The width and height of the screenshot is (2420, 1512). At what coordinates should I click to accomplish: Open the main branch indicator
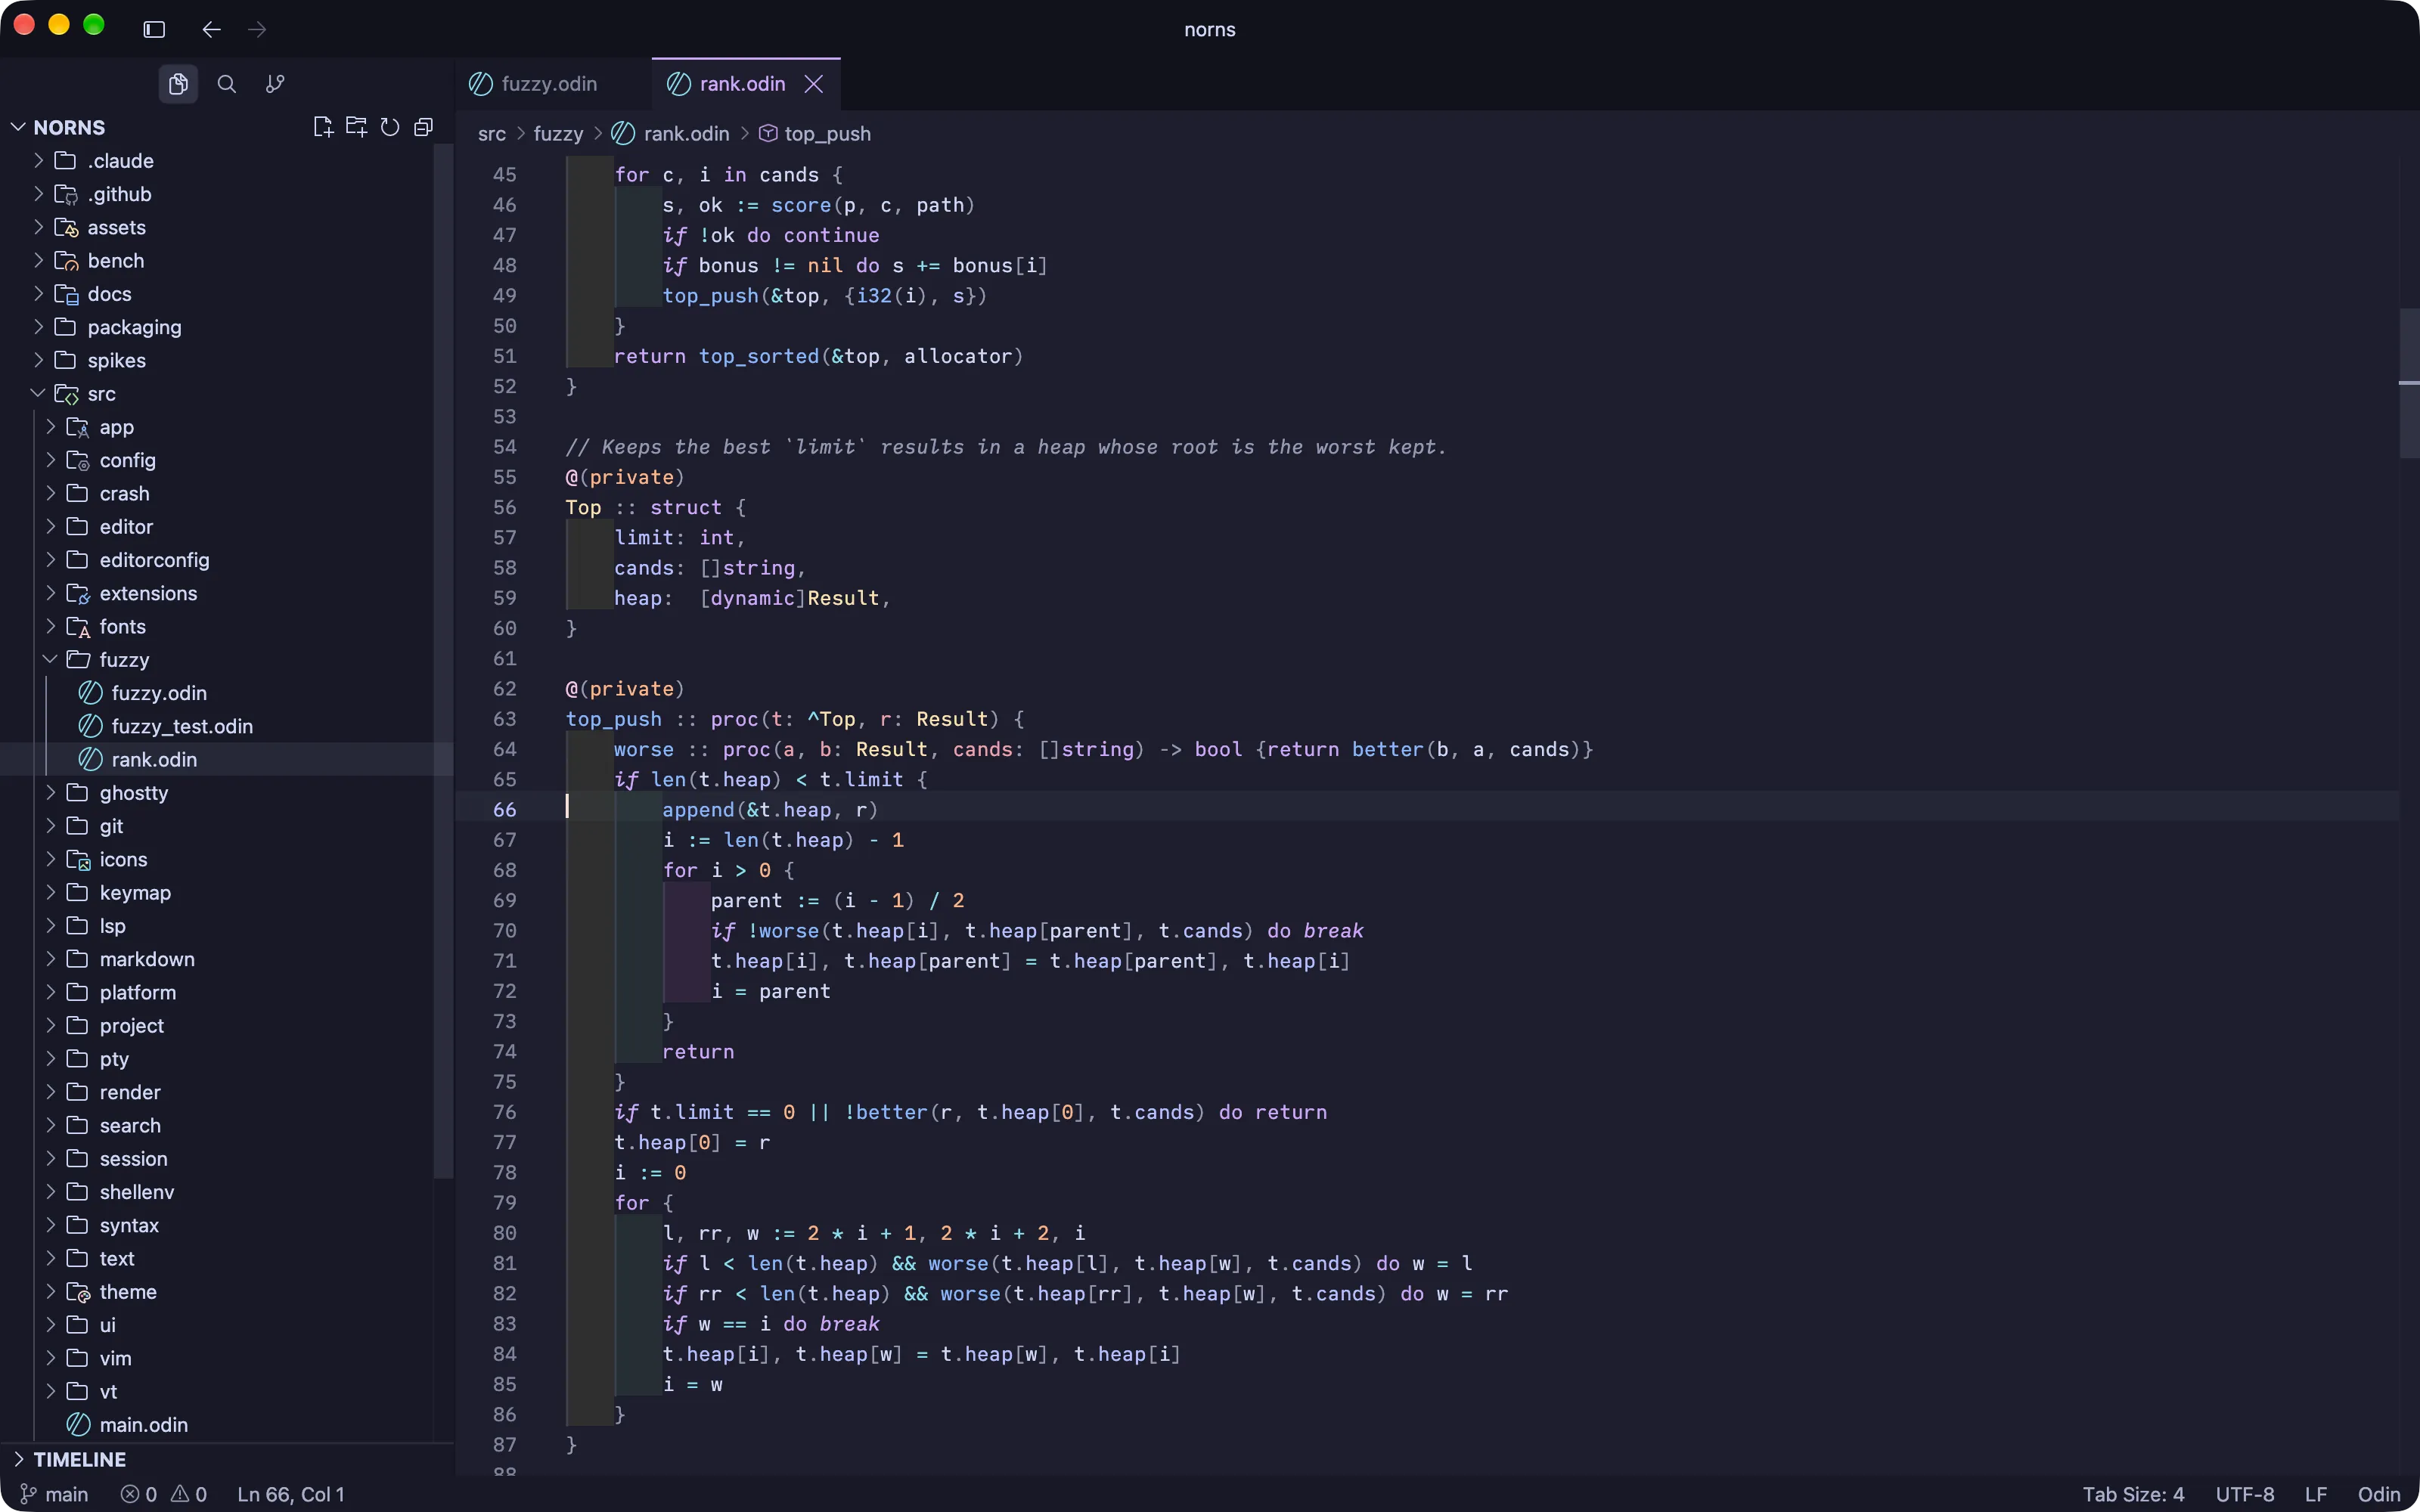[x=54, y=1494]
